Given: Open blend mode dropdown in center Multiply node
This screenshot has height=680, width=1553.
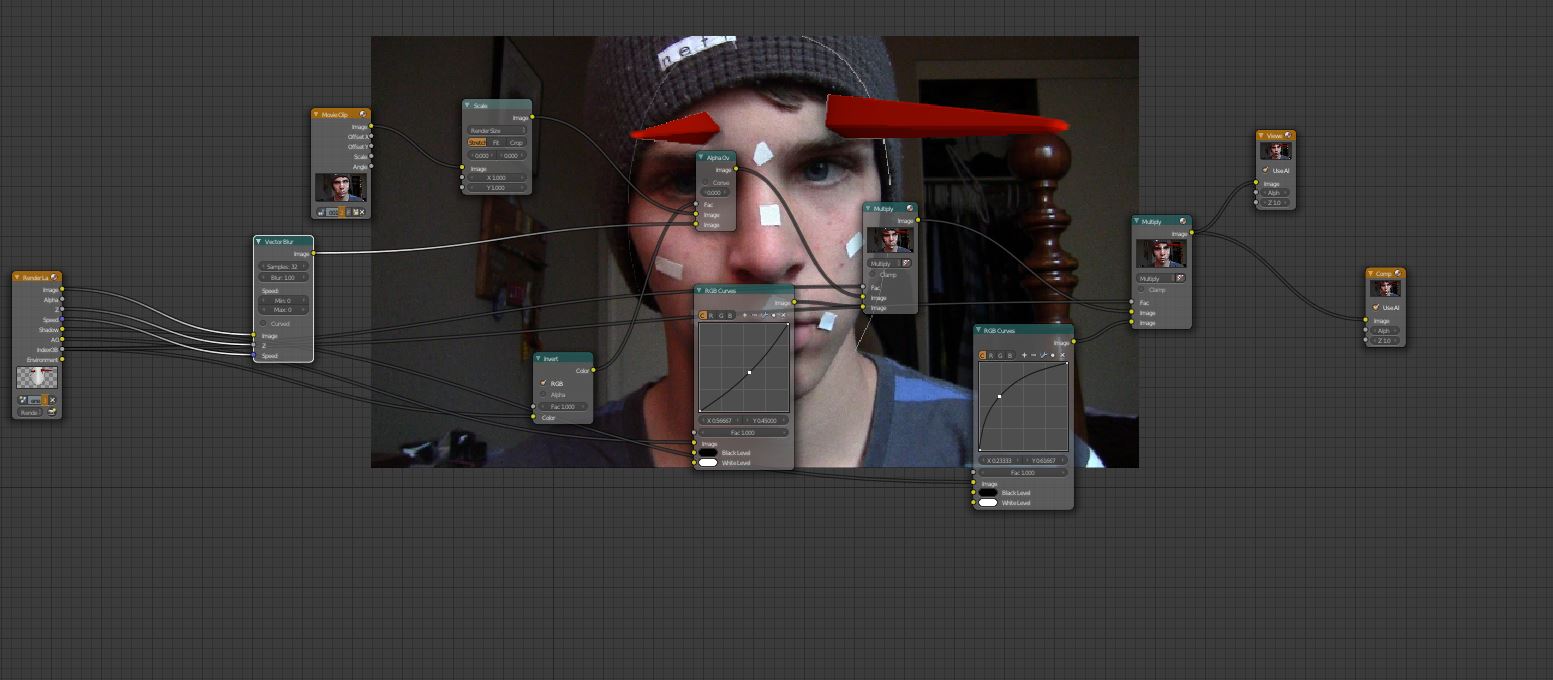Looking at the screenshot, I should [x=885, y=263].
